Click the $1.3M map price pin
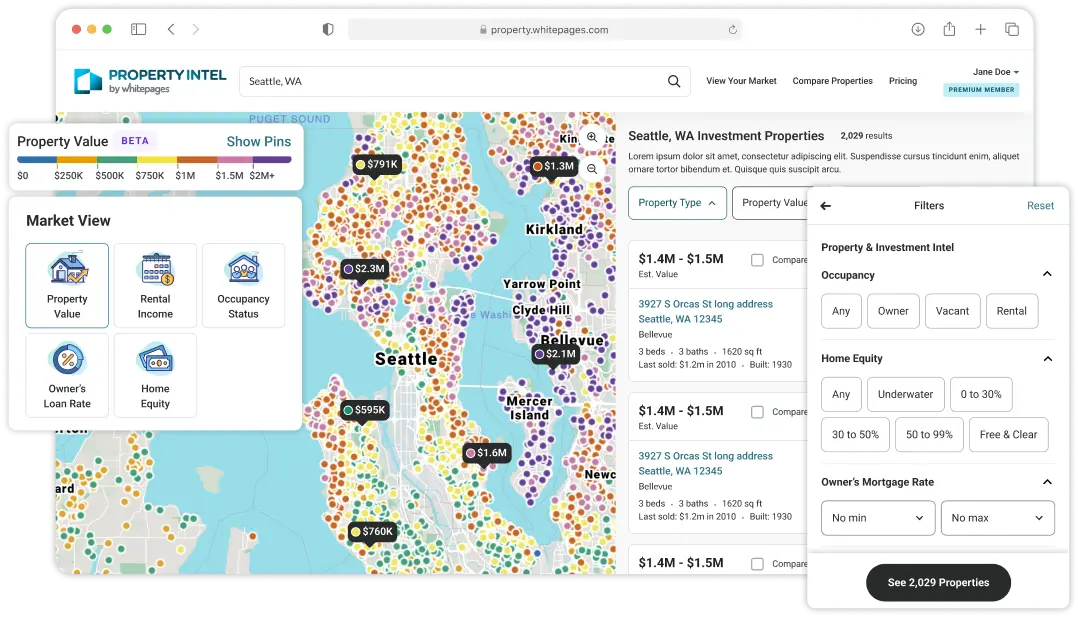Screen dimensions: 1078x617 tap(553, 166)
